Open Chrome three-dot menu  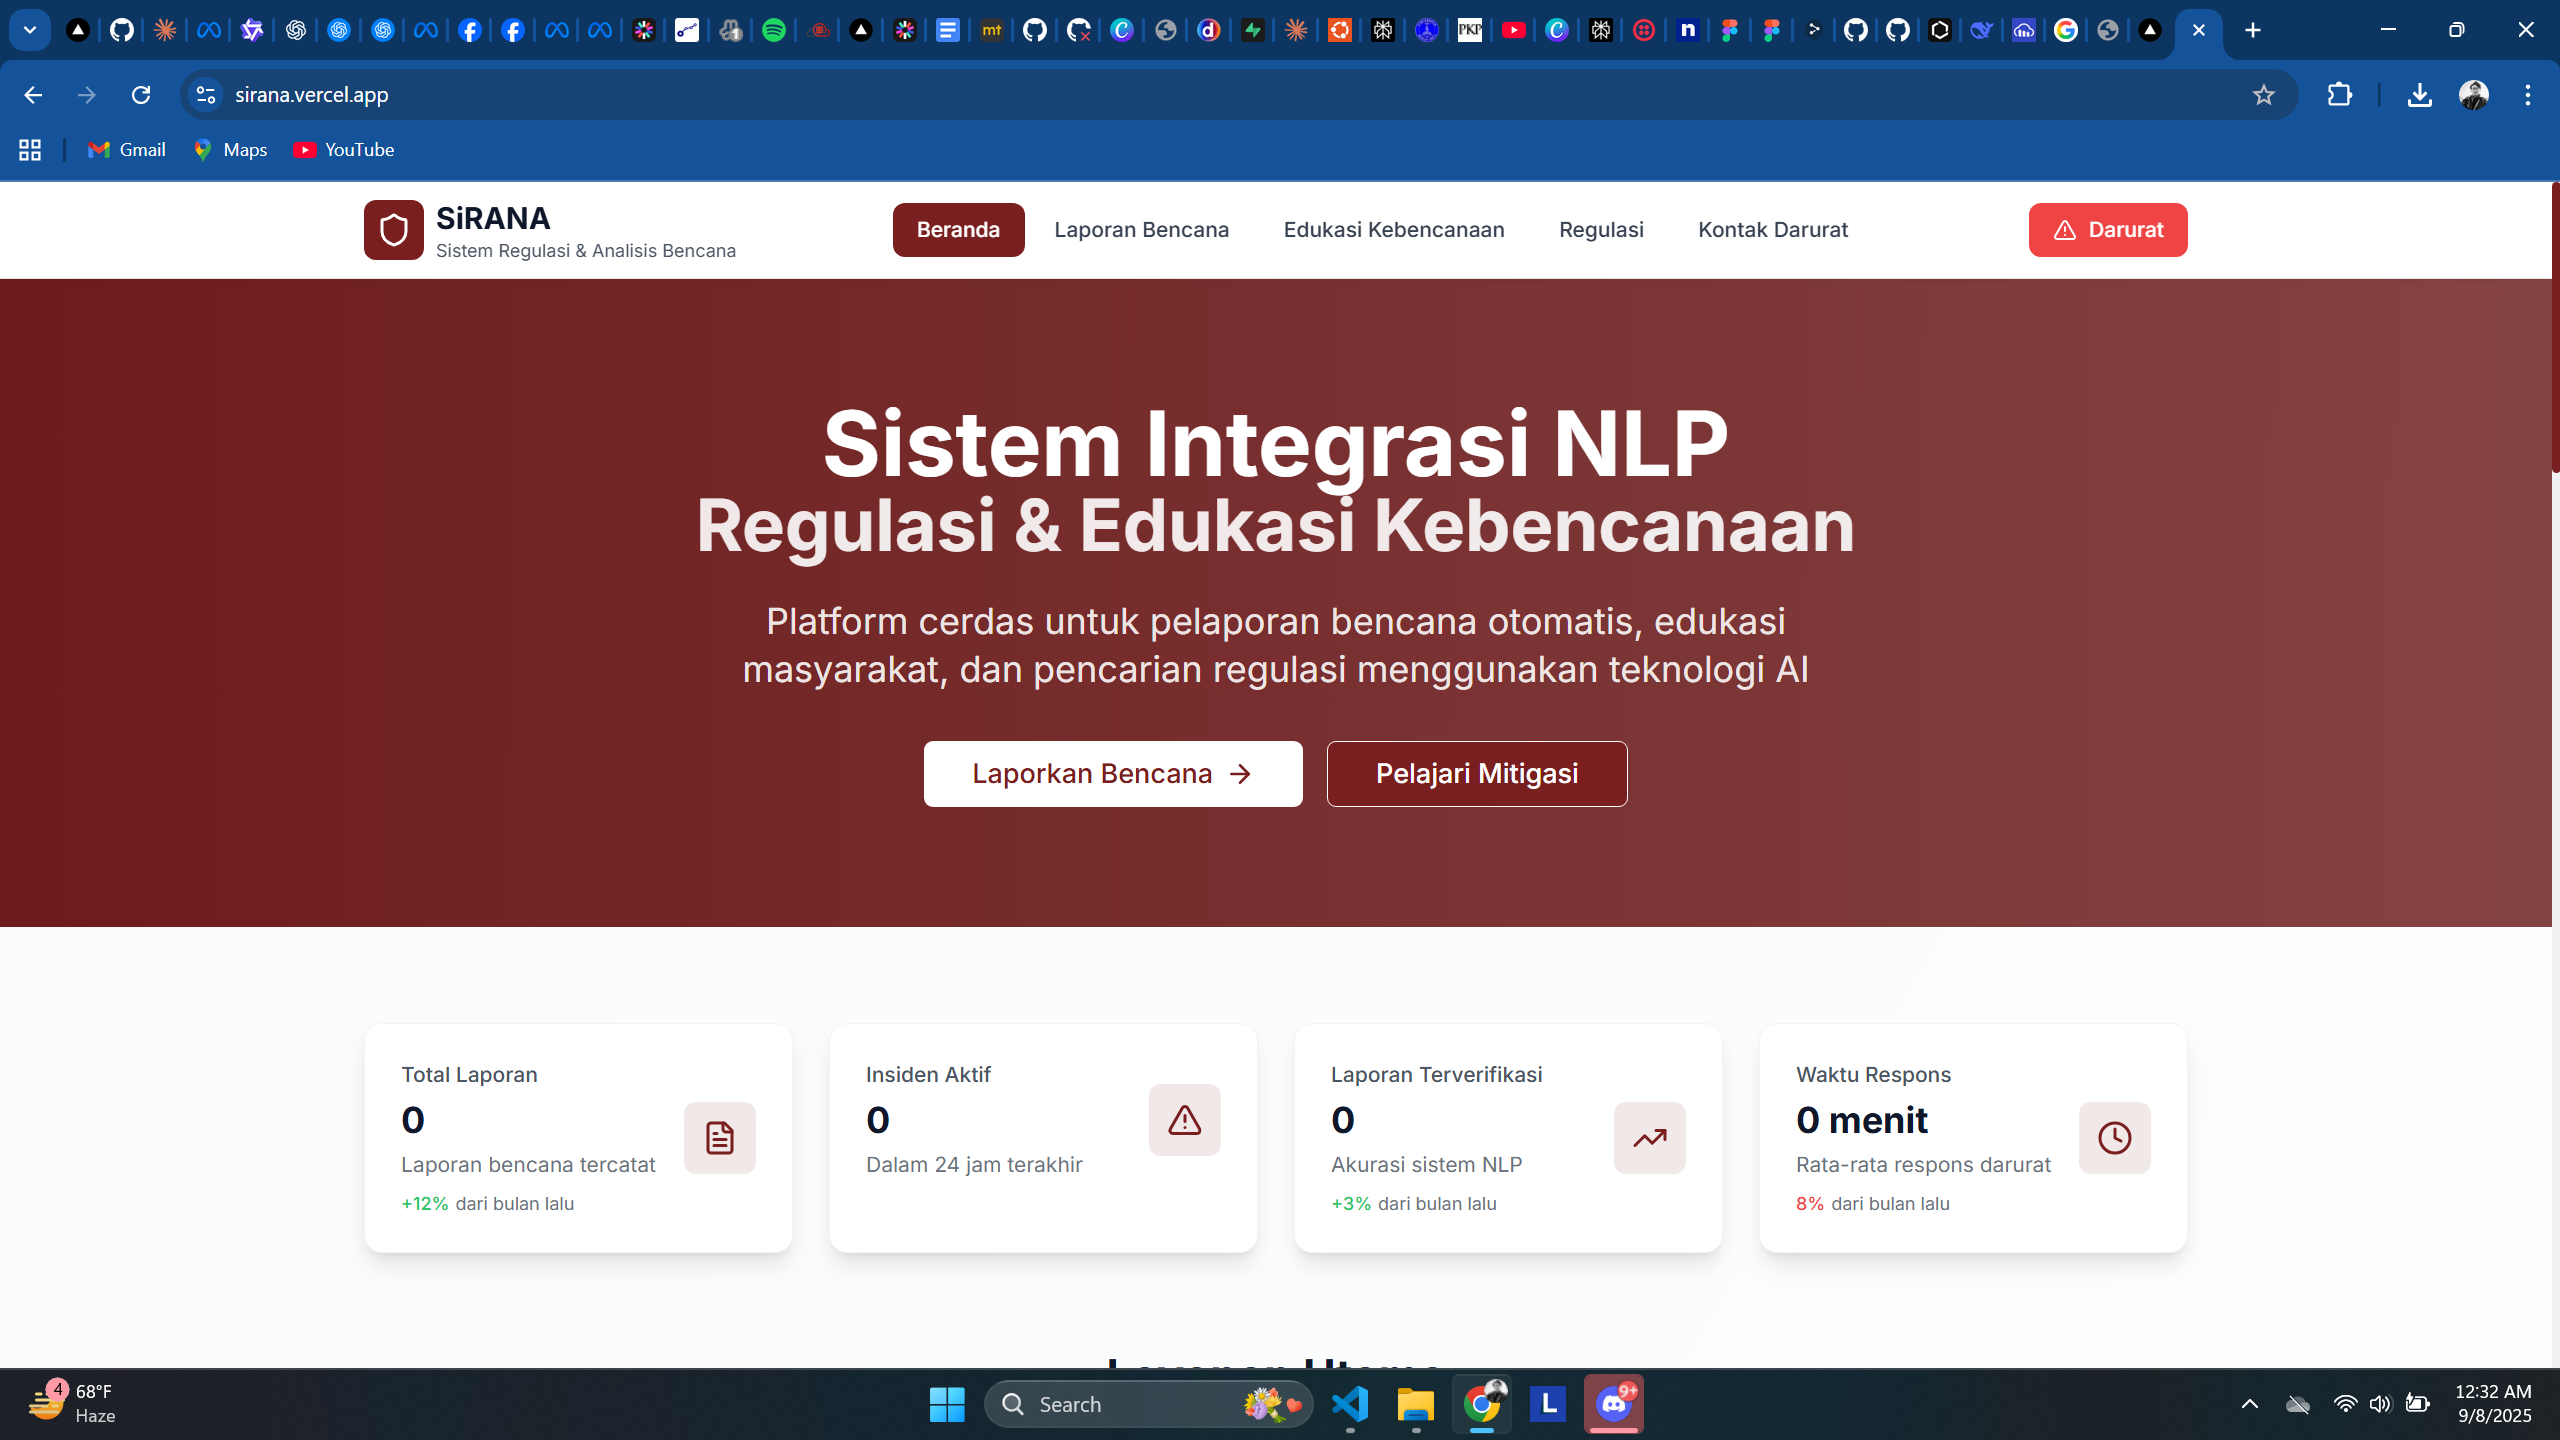[2527, 95]
